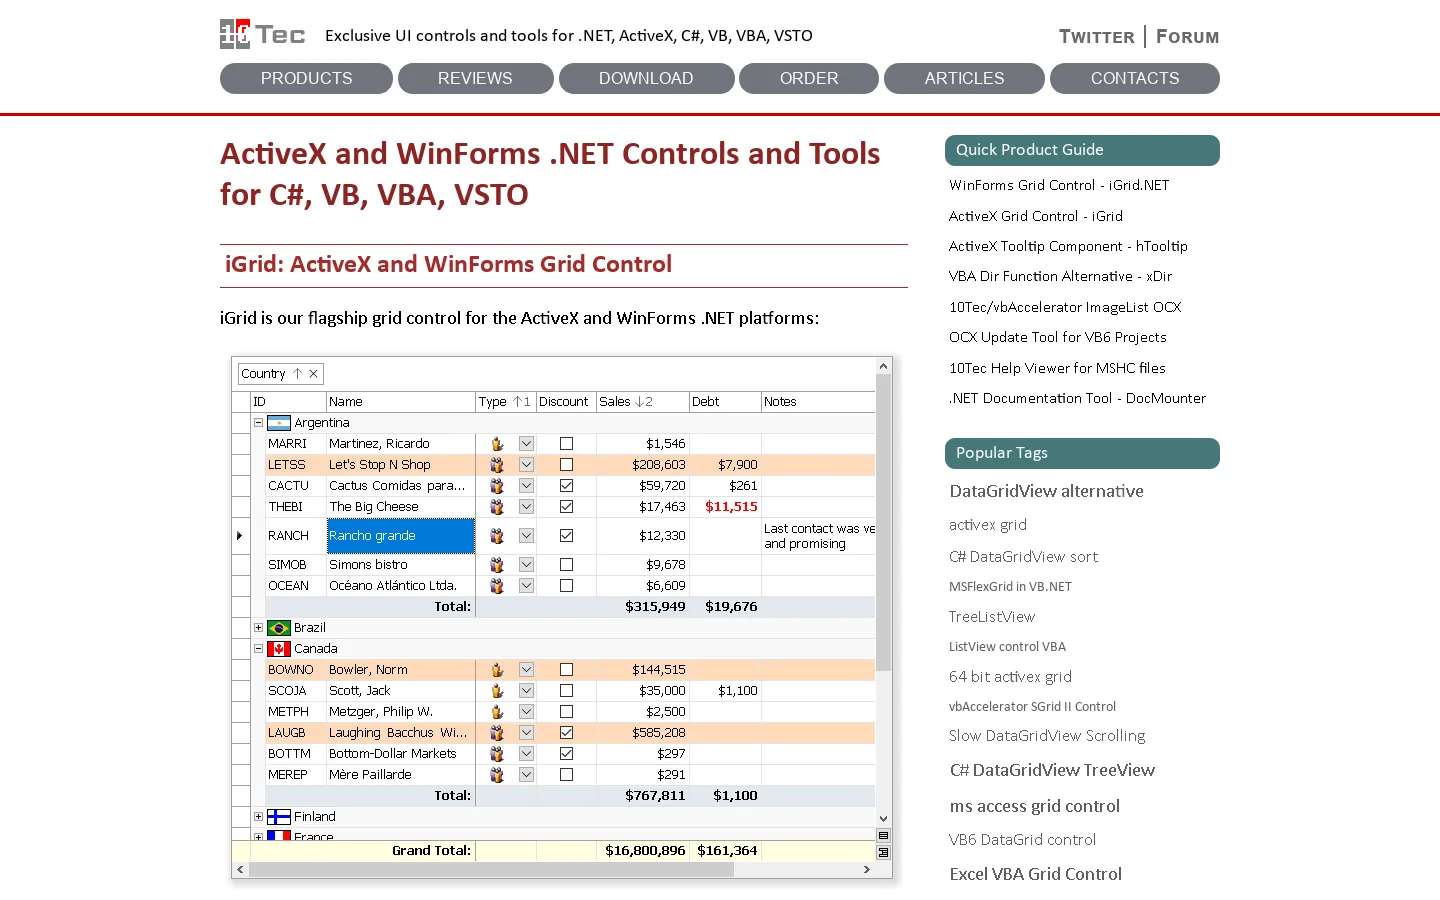Image resolution: width=1440 pixels, height=900 pixels.
Task: Click the 10Tec logo
Action: point(262,34)
